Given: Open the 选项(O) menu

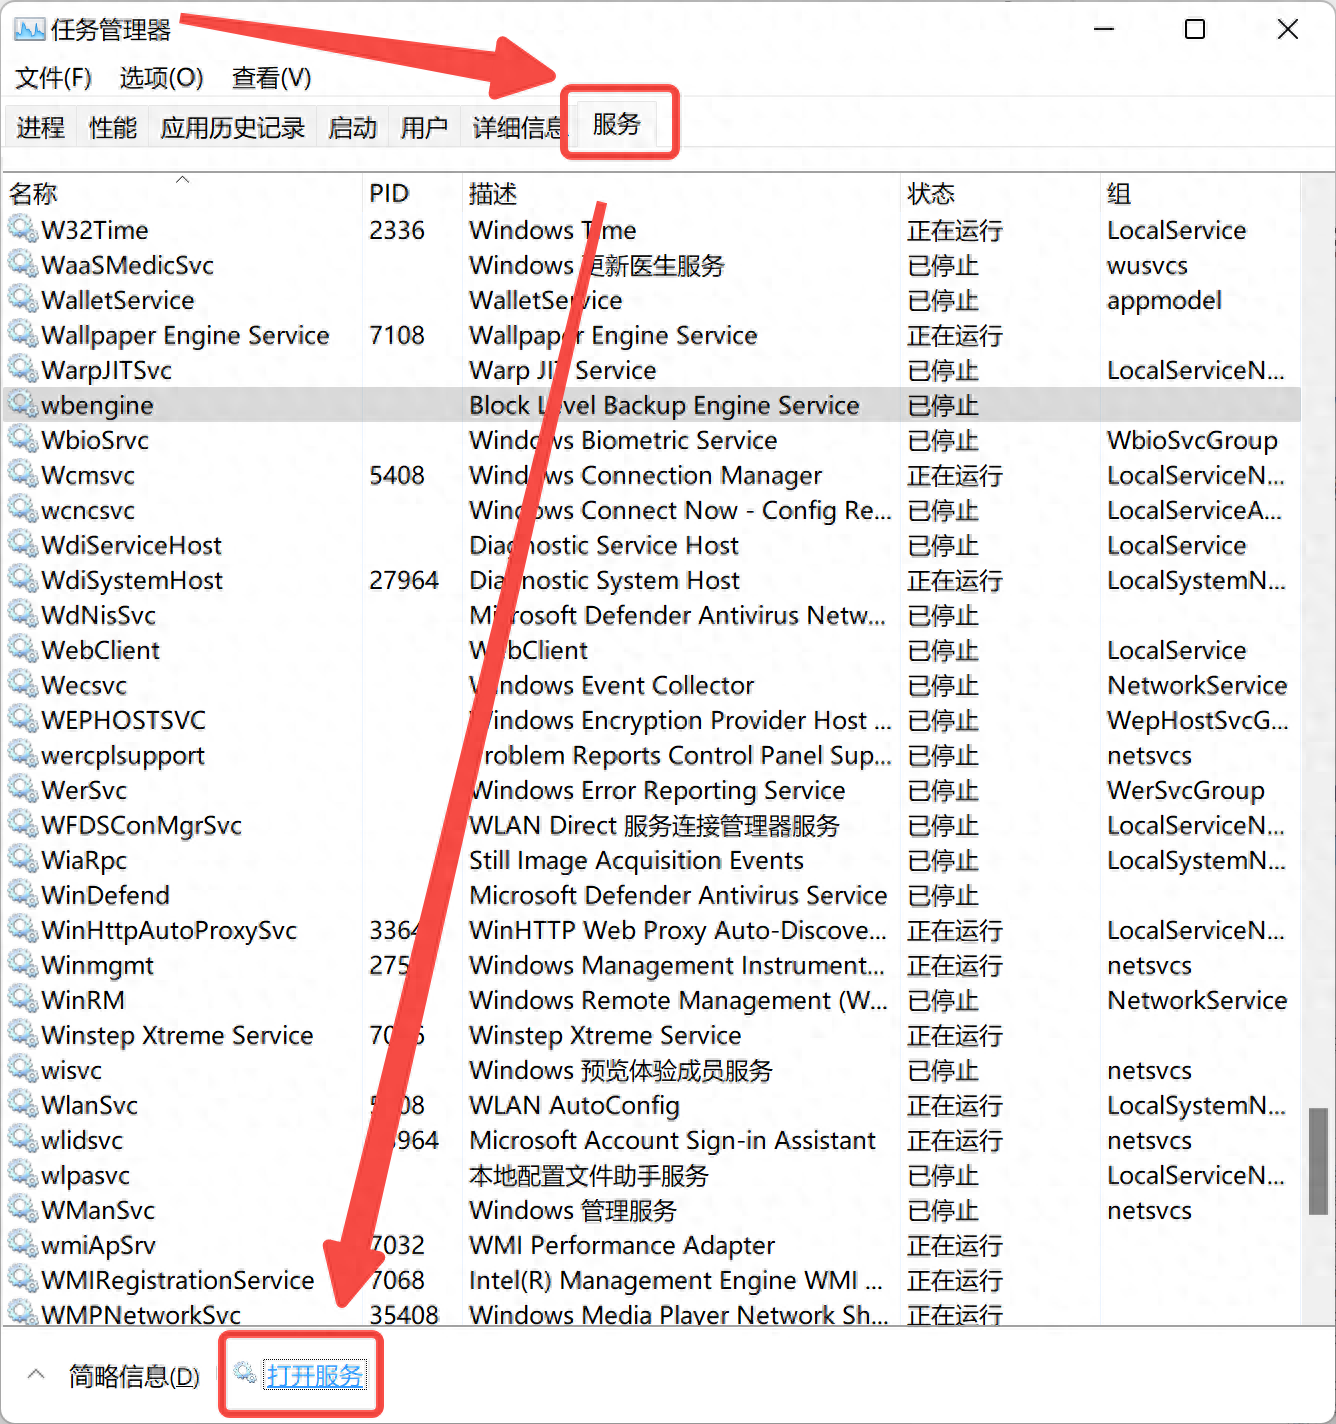Looking at the screenshot, I should (x=160, y=77).
